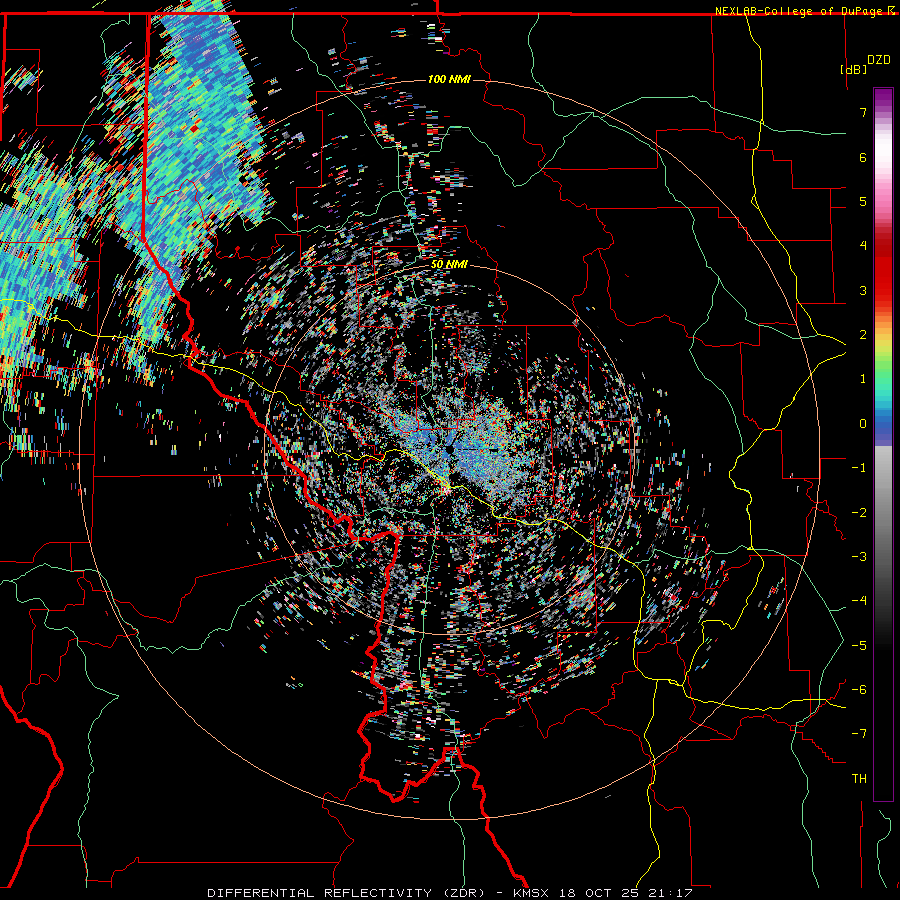This screenshot has height=900, width=900.
Task: Click the 0 value on the color scale
Action: [863, 424]
